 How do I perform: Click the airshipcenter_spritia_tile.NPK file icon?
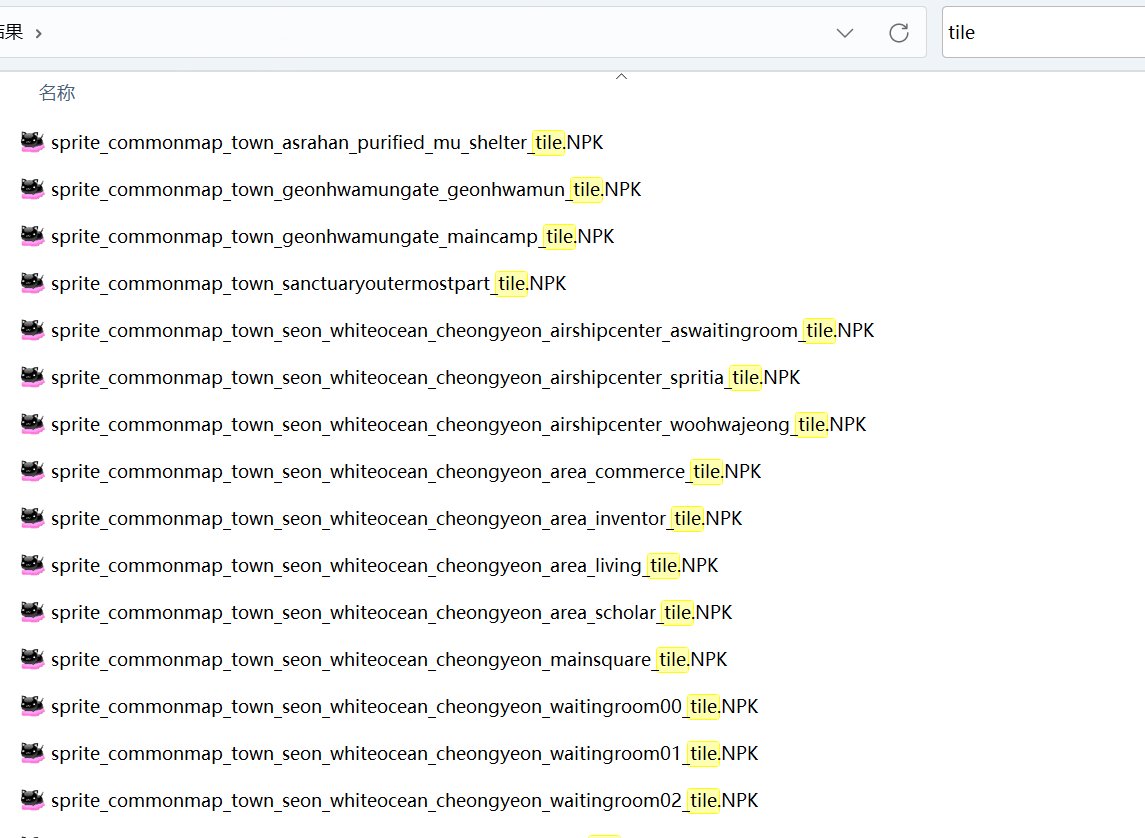pos(33,377)
